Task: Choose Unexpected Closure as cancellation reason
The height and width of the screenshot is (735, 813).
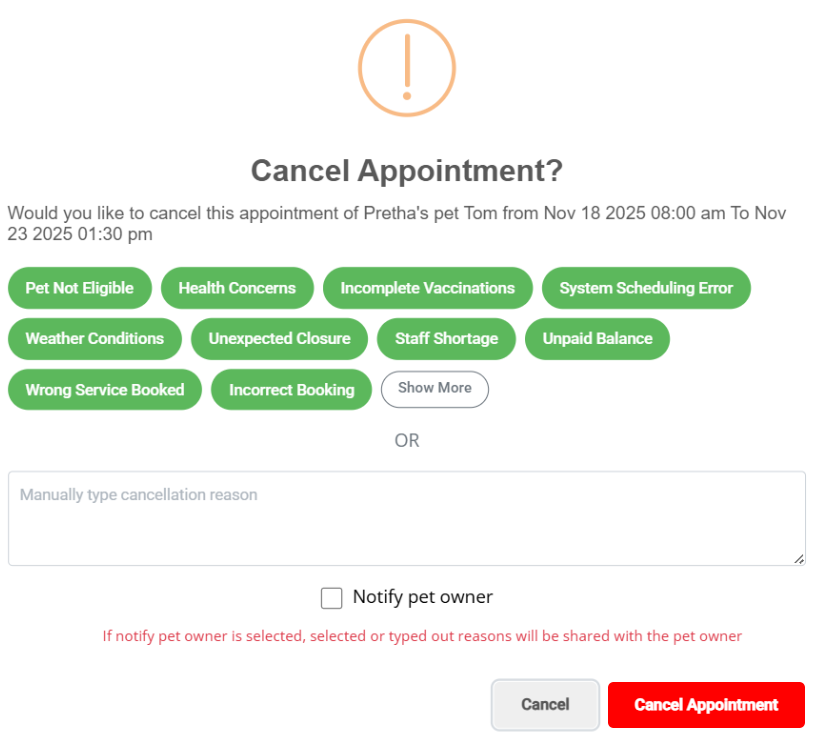Action: coord(279,338)
